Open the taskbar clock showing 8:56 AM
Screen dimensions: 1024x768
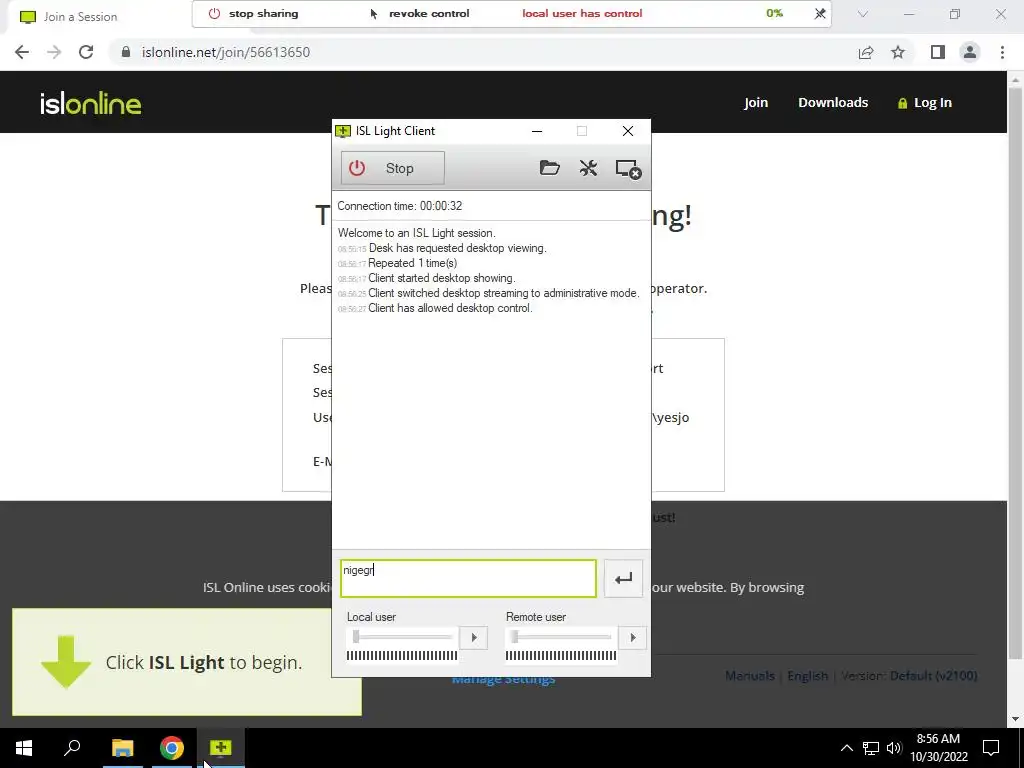(x=938, y=748)
